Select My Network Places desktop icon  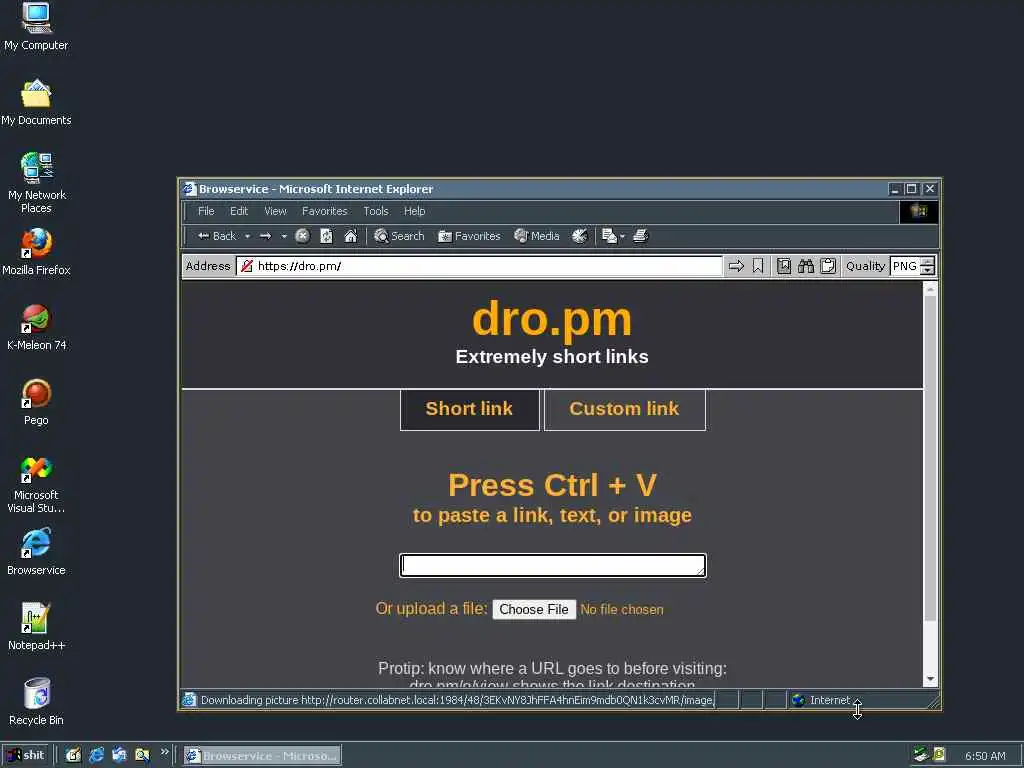(36, 183)
